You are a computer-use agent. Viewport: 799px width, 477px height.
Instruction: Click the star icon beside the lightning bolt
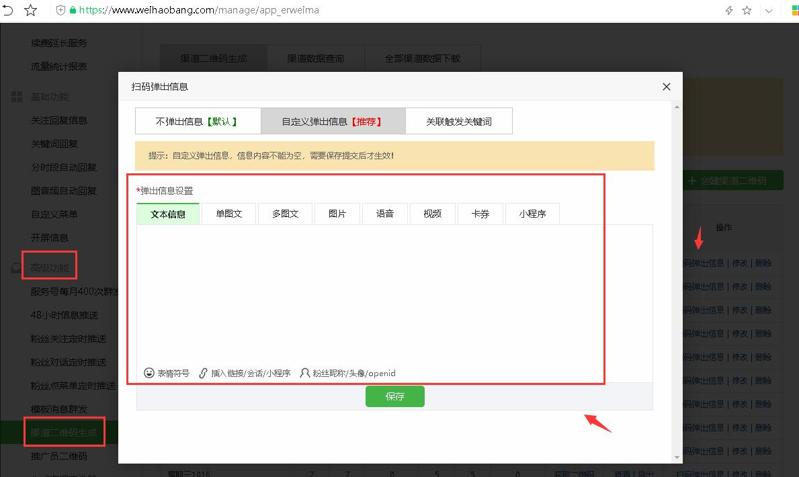(747, 10)
